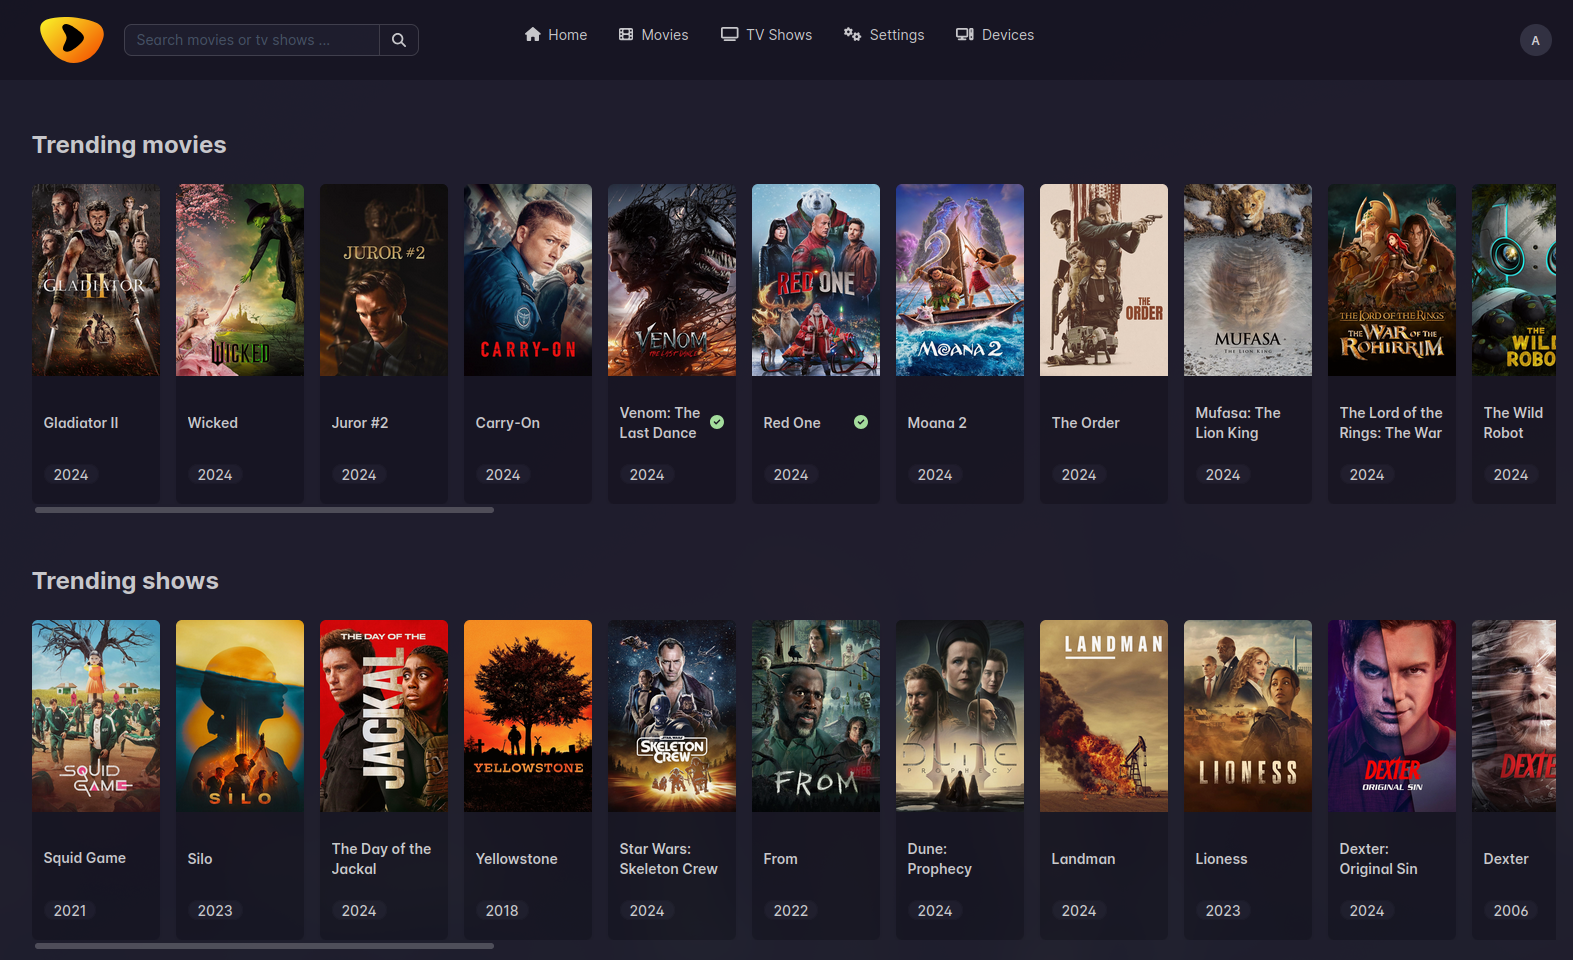Click the Moana 2 title
Screen dimensions: 1573x960
pos(937,423)
